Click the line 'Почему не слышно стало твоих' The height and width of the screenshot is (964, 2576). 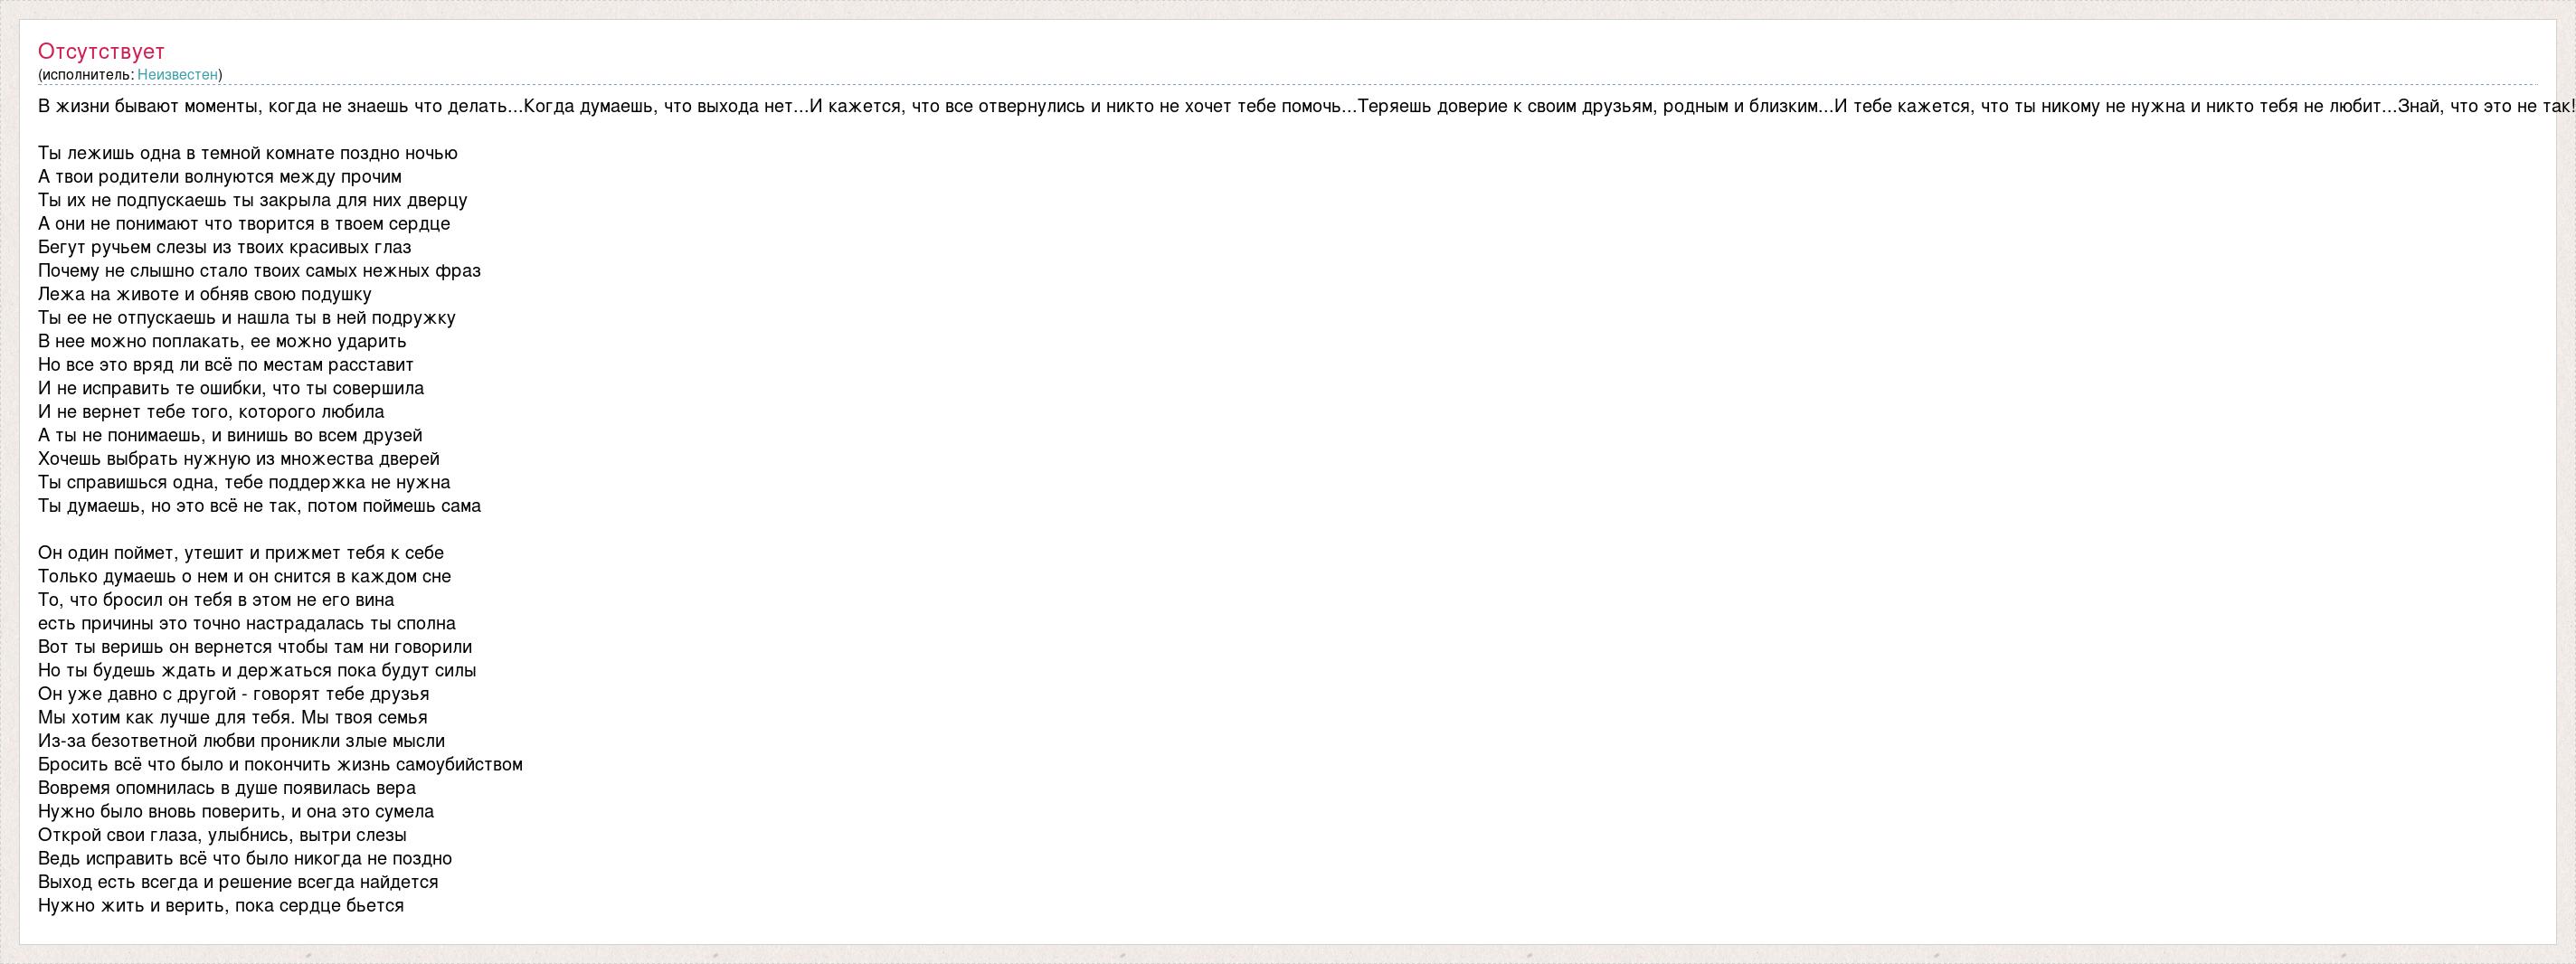pos(259,271)
